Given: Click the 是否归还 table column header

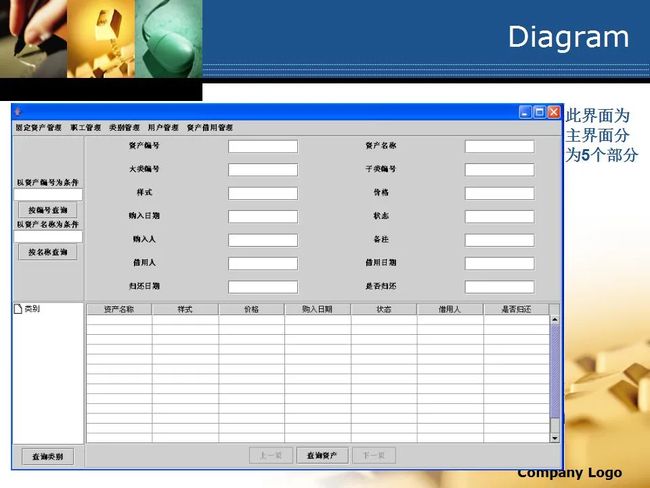Looking at the screenshot, I should click(x=516, y=309).
